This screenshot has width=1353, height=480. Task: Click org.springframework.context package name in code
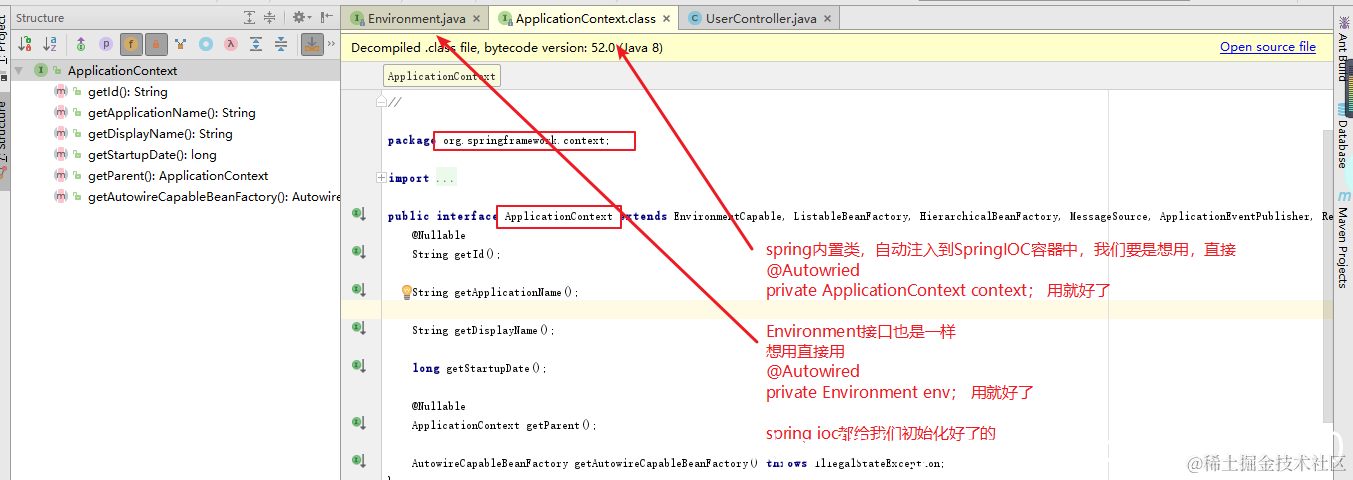pyautogui.click(x=525, y=141)
